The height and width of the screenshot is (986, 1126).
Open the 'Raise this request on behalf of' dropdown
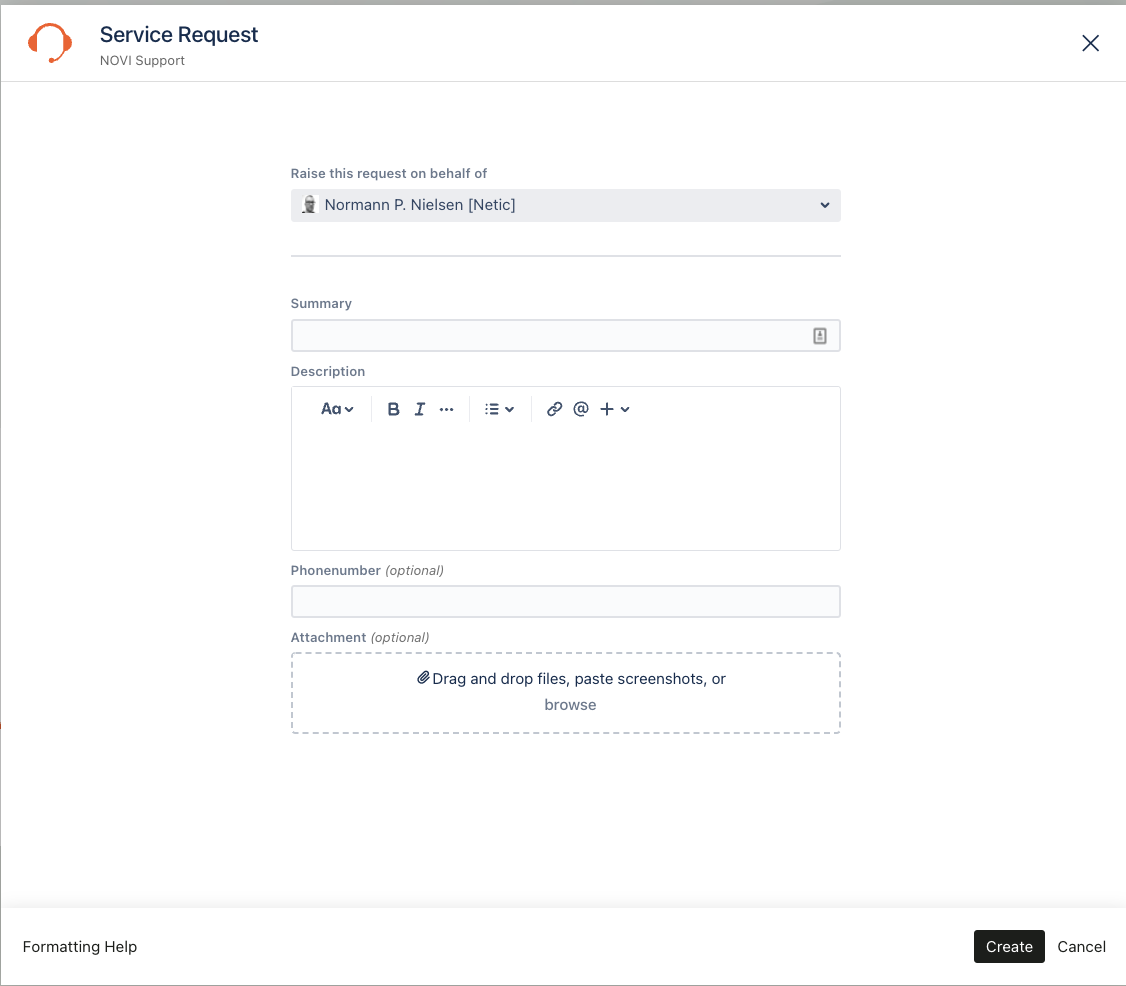[565, 205]
